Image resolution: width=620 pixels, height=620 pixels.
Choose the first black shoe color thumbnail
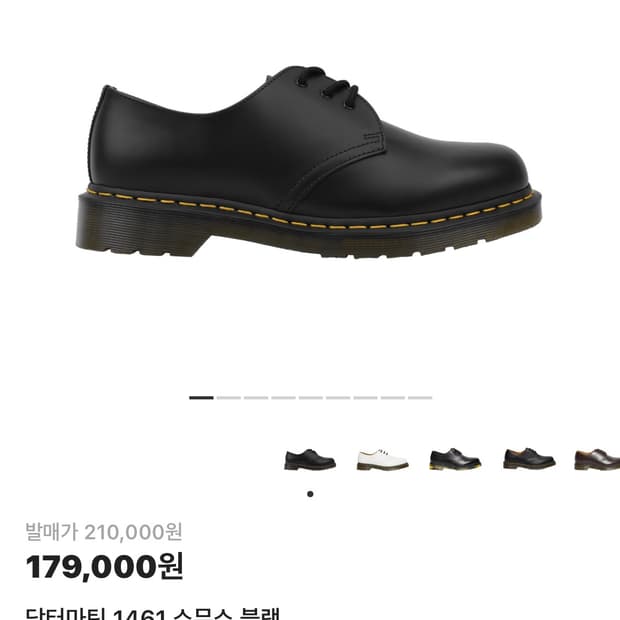click(310, 459)
